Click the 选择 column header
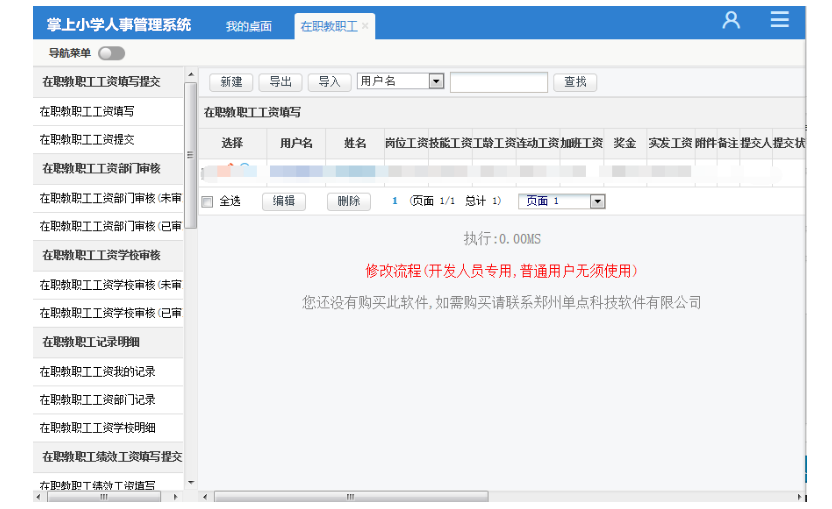832x509 pixels. 232,143
